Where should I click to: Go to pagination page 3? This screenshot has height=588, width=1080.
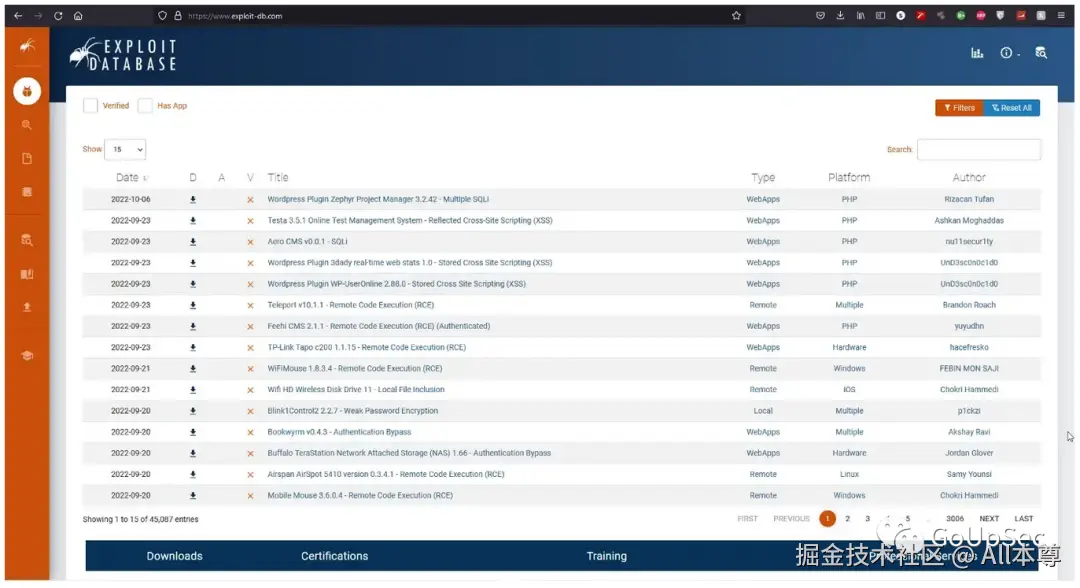click(867, 519)
